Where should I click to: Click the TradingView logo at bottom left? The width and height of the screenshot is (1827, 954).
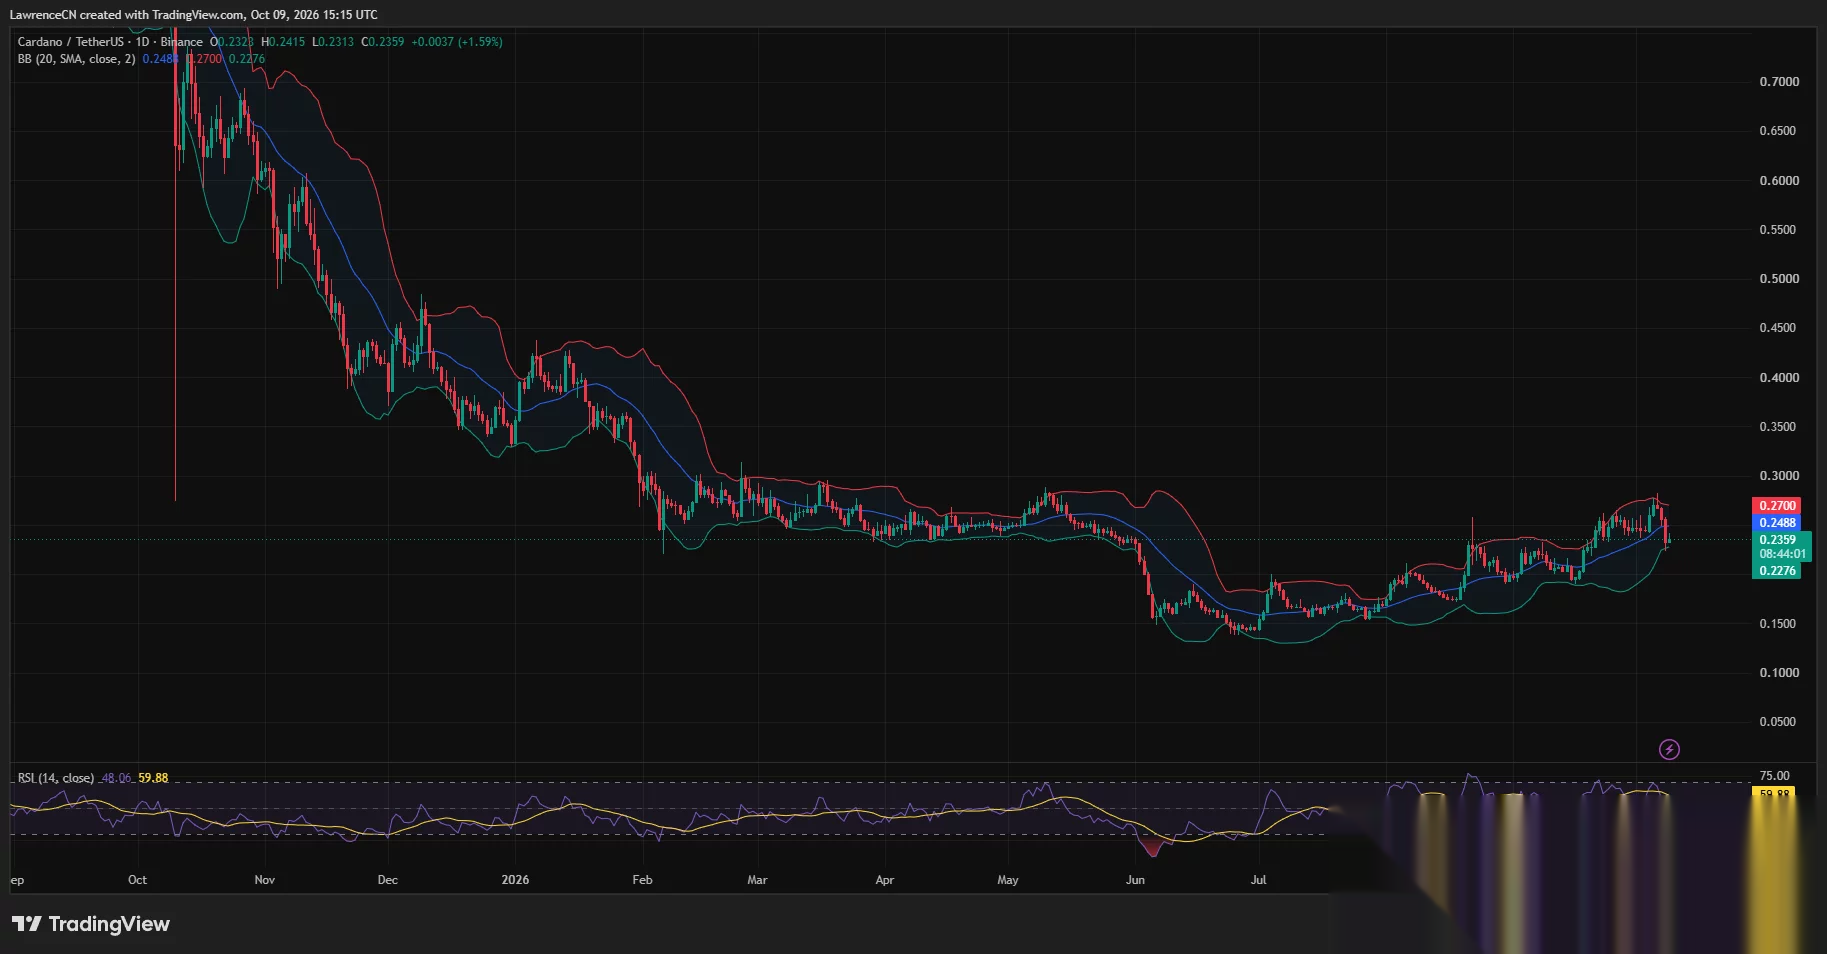(91, 924)
